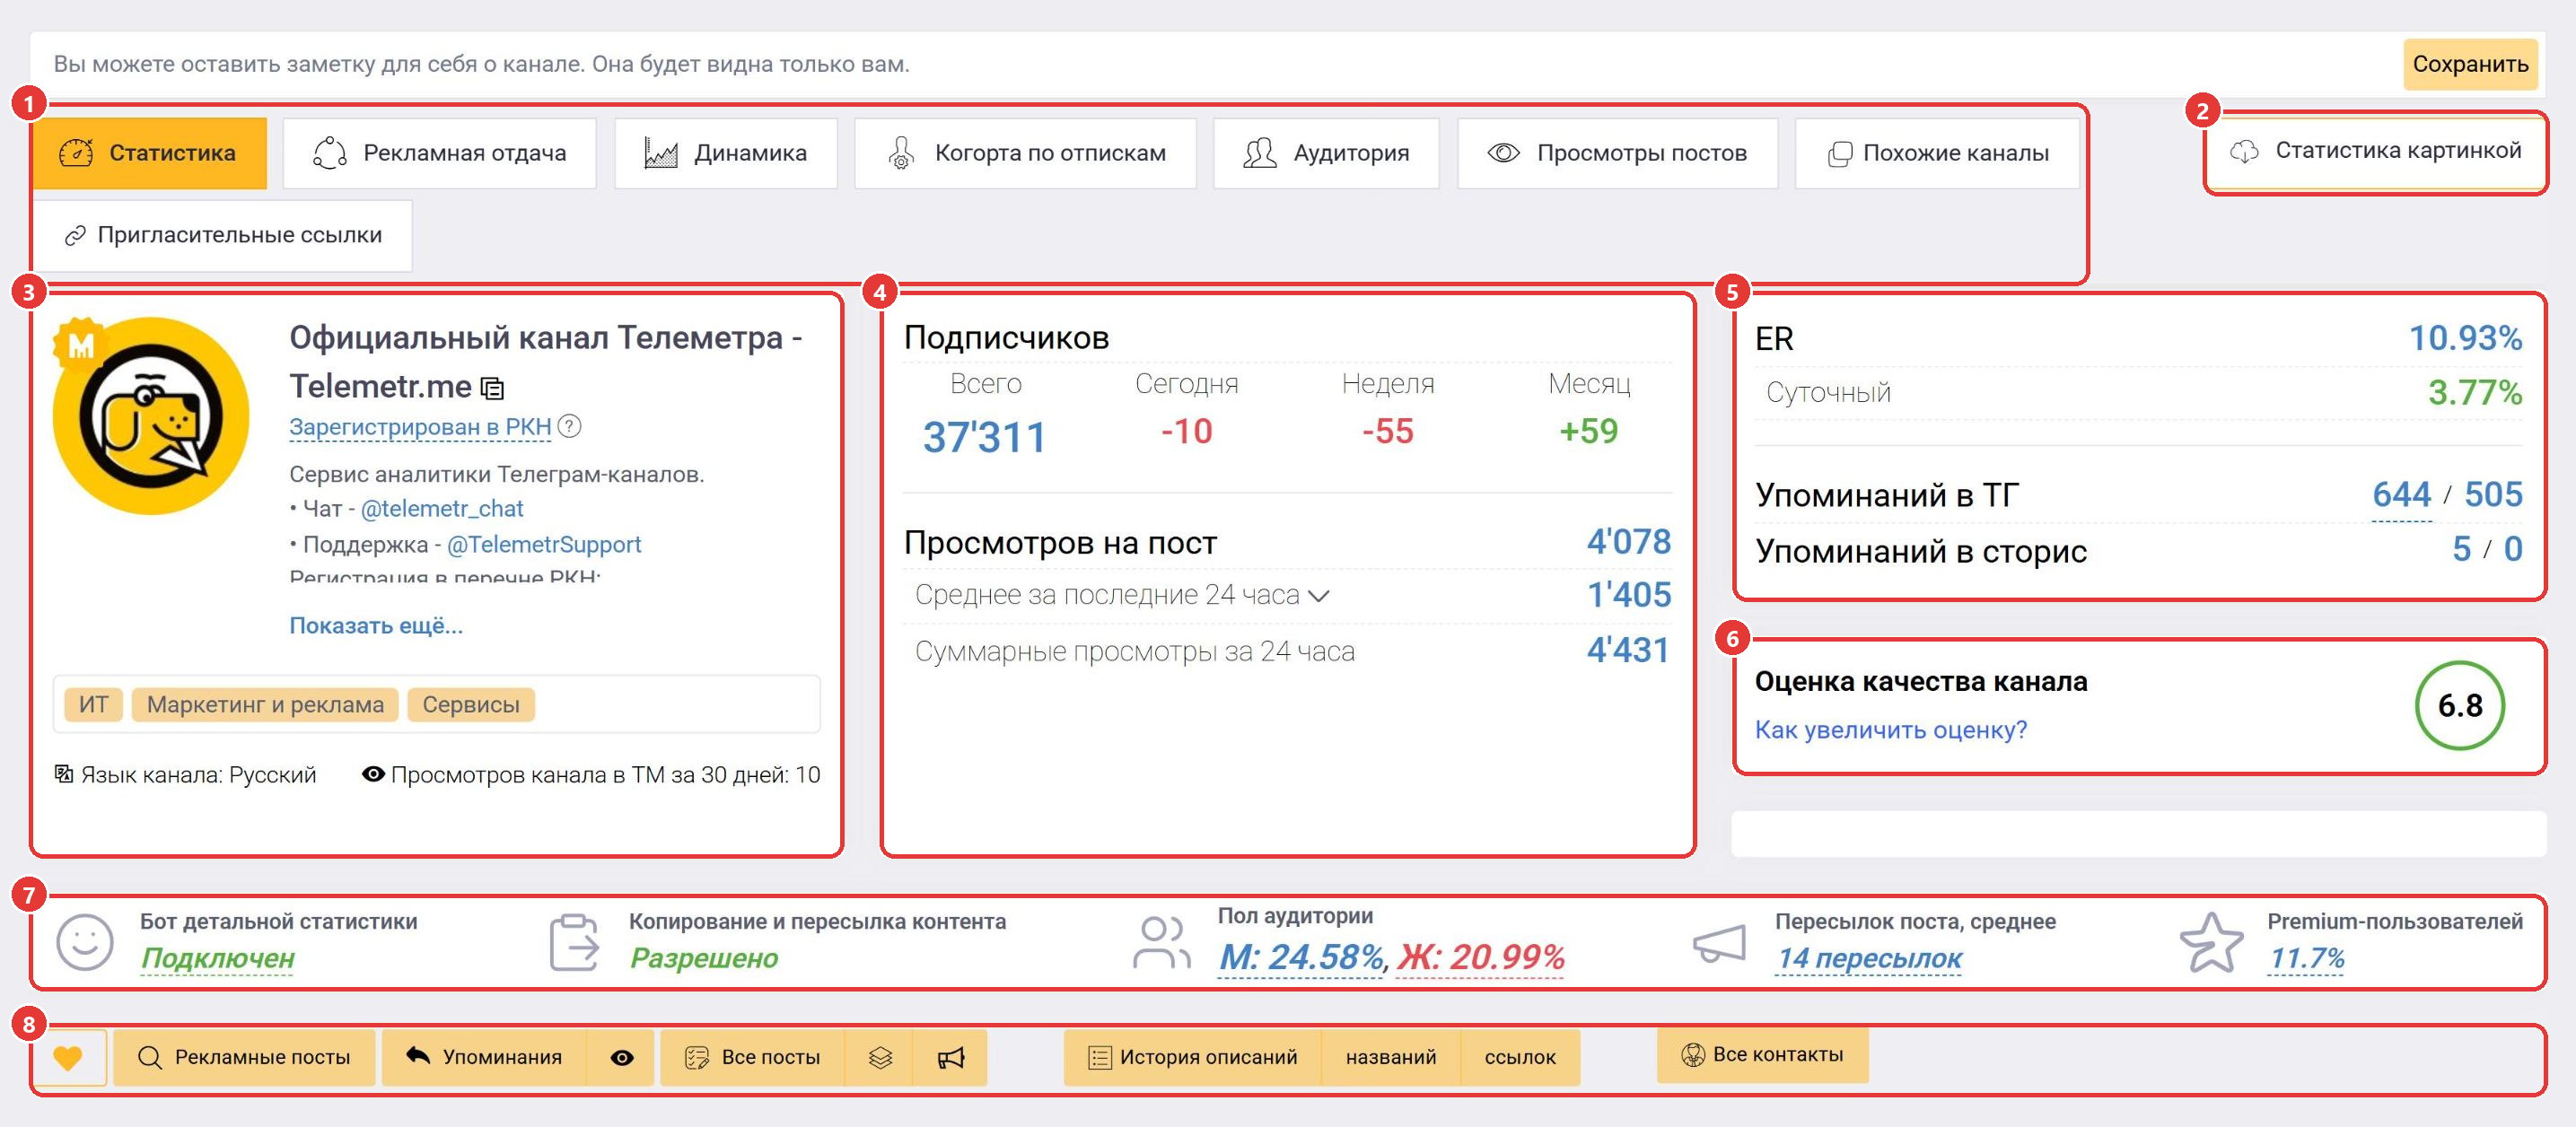Click the megaphone icon button in bottom toolbar
This screenshot has height=1127, width=2576.
click(951, 1057)
